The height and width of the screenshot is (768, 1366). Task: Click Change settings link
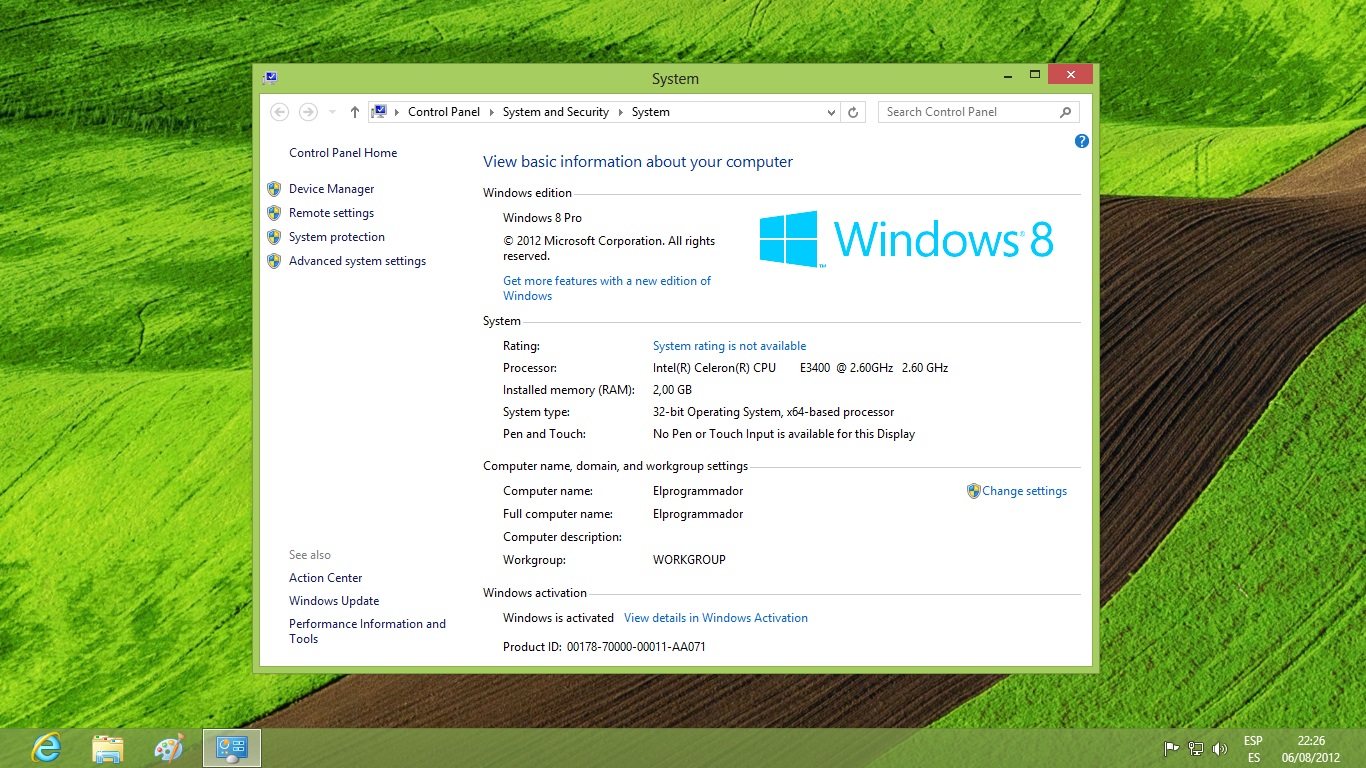tap(1025, 491)
